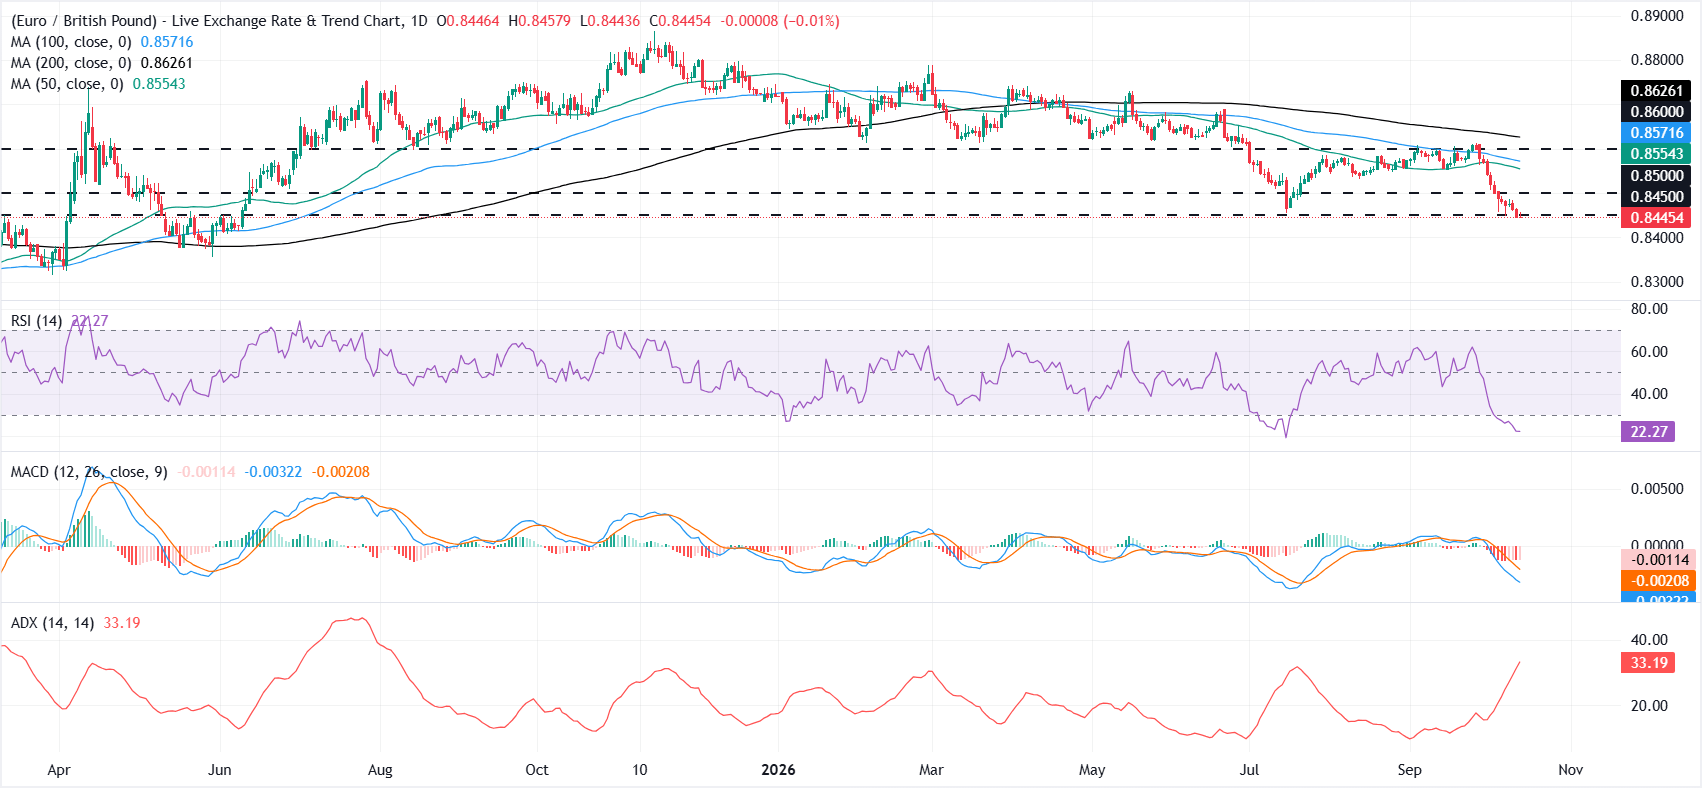Click the 0.85000 price level tag
This screenshot has width=1702, height=791.
pos(1657,176)
